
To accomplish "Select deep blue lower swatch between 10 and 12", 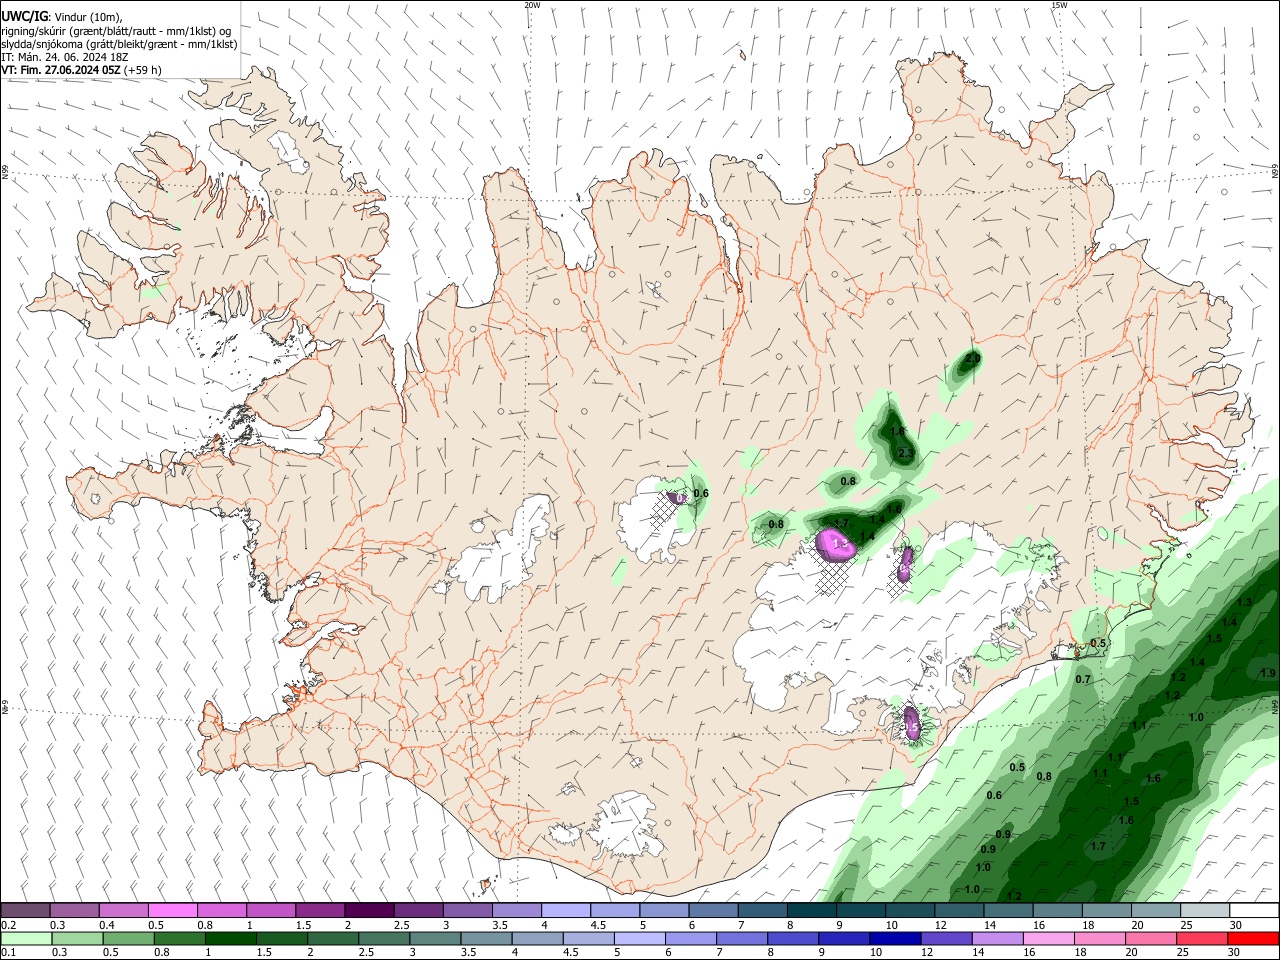I will tap(896, 938).
